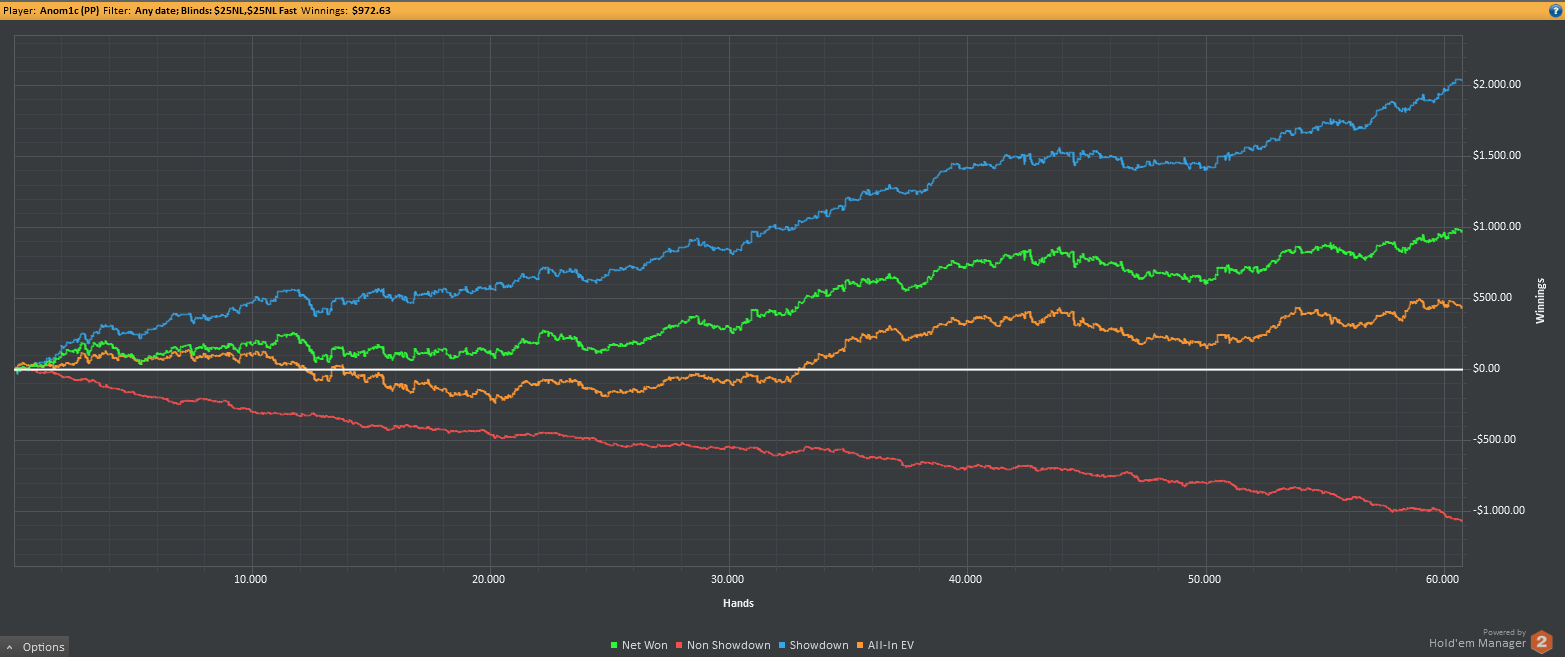Click the Player: Anom1c (PP) header text
The width and height of the screenshot is (1565, 657).
tap(50, 9)
